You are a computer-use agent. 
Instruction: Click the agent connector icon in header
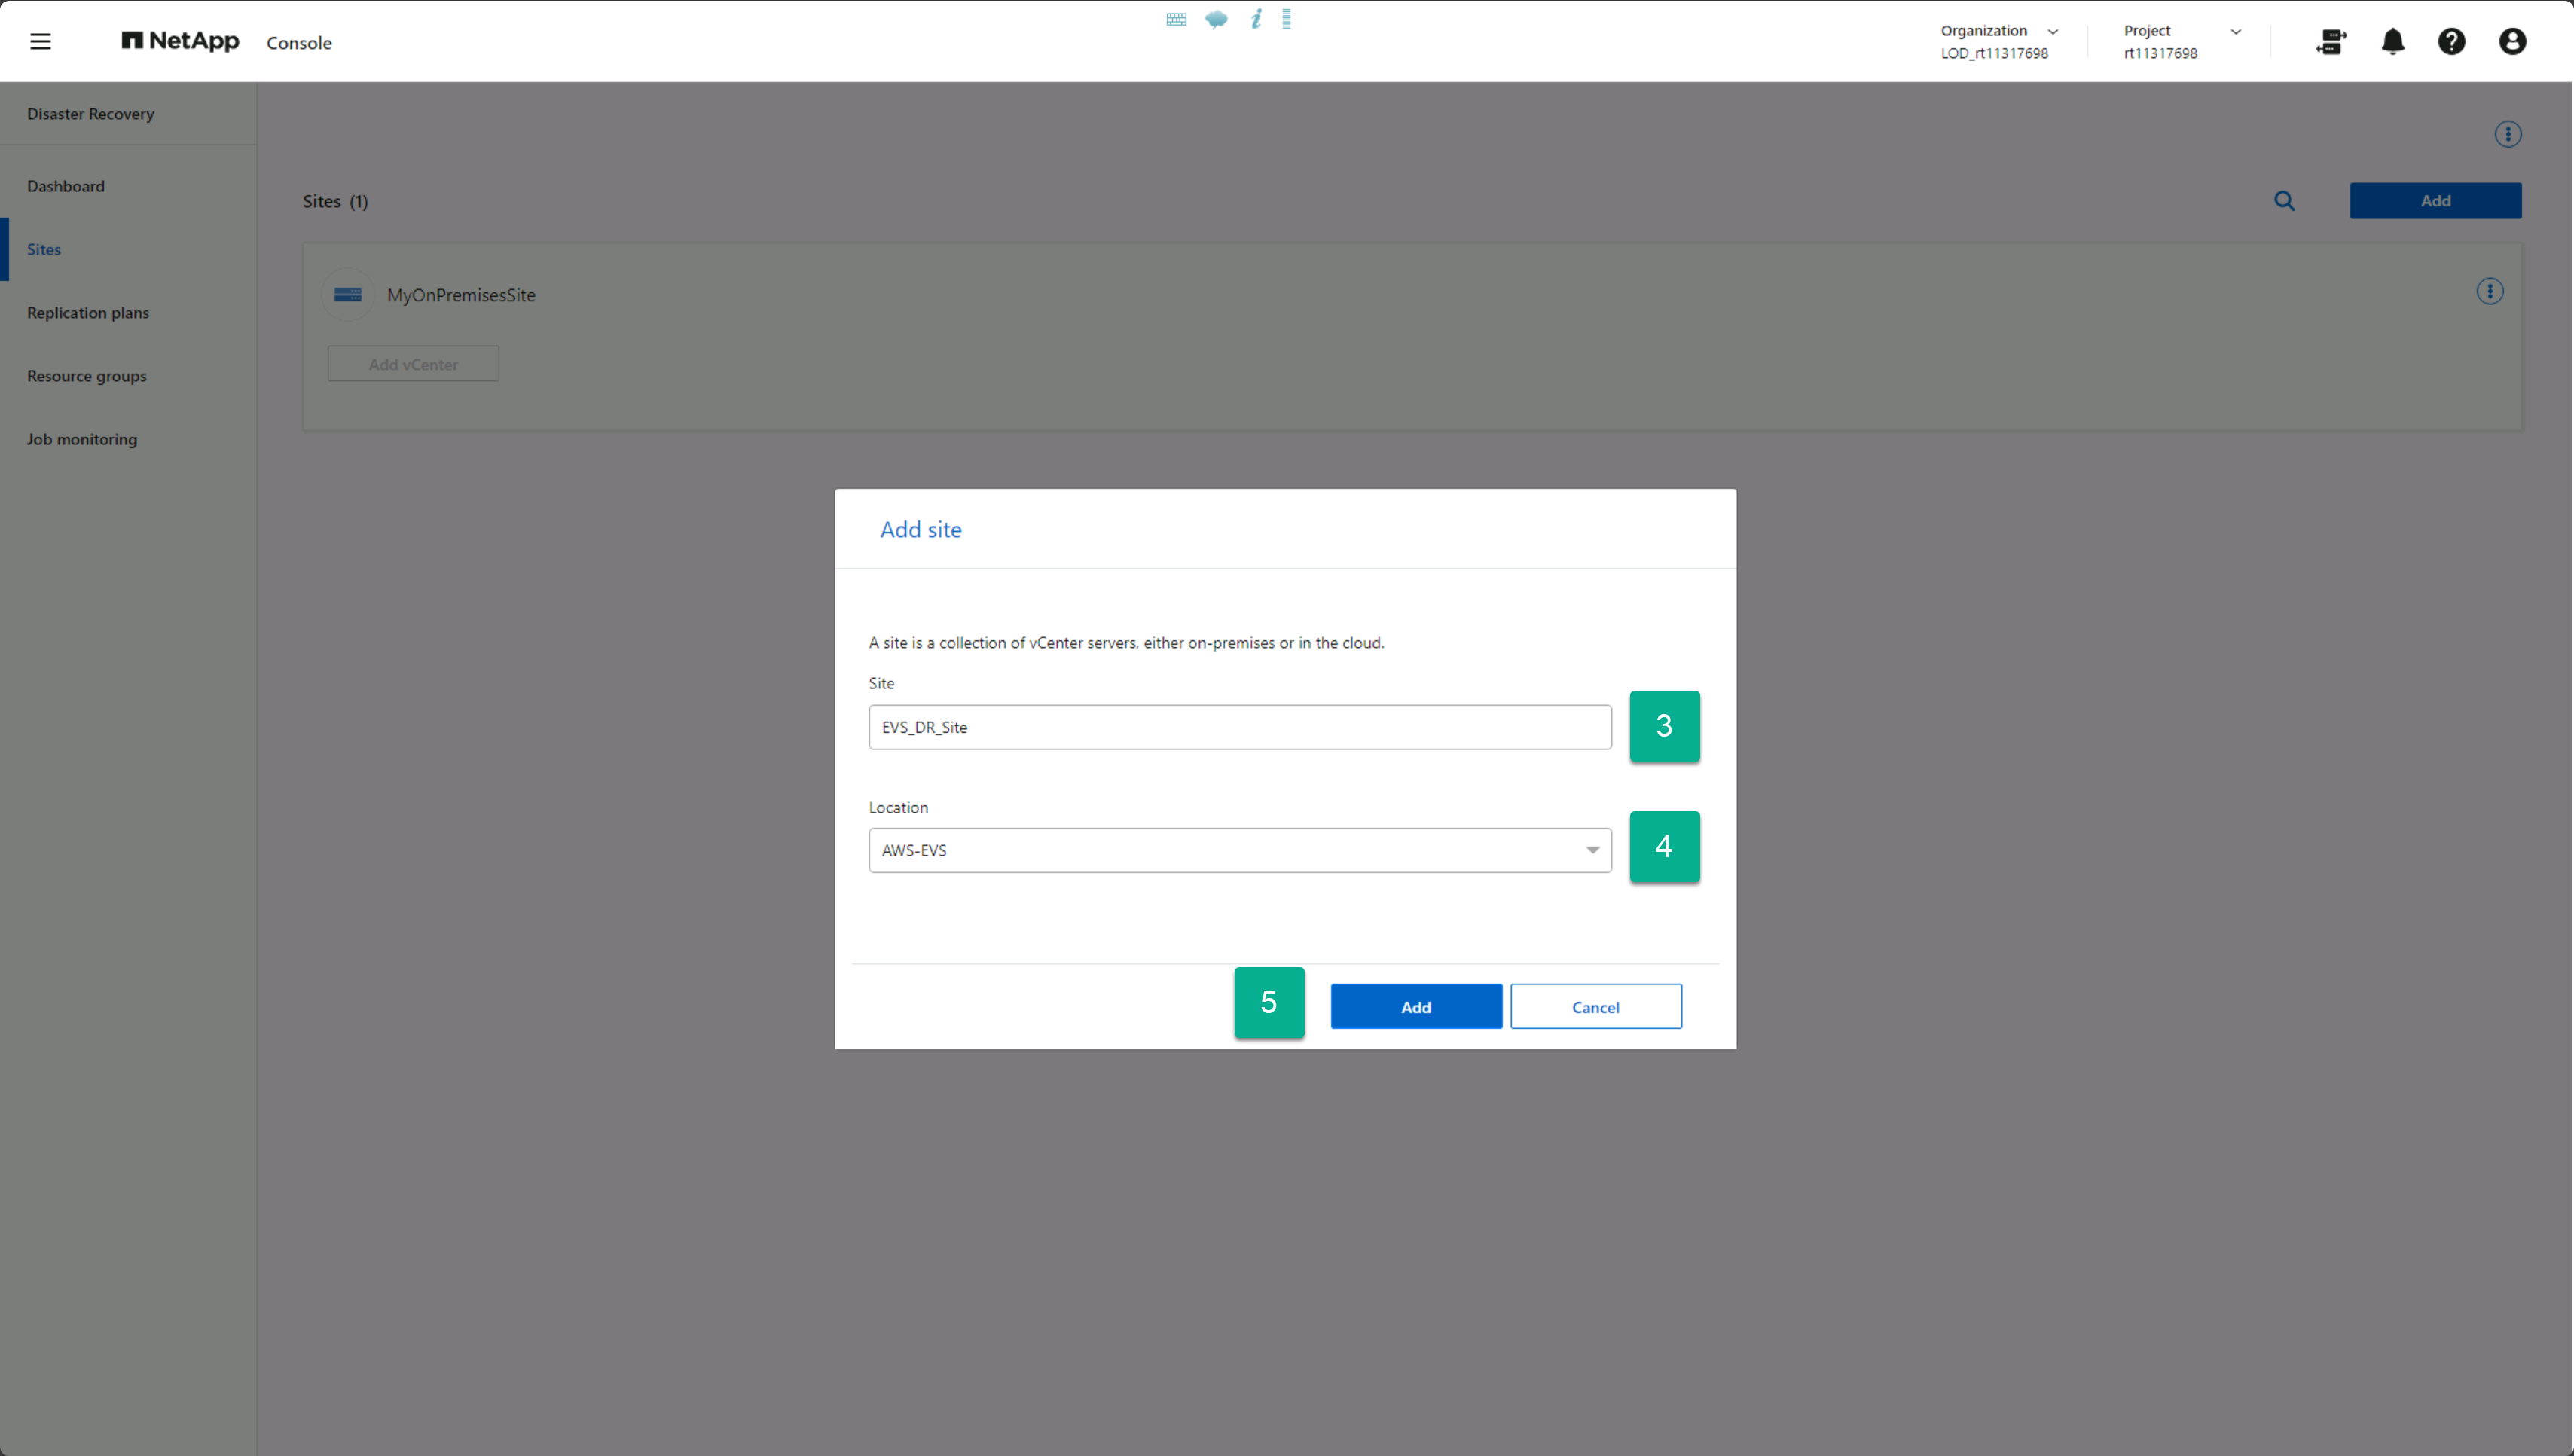click(2331, 41)
